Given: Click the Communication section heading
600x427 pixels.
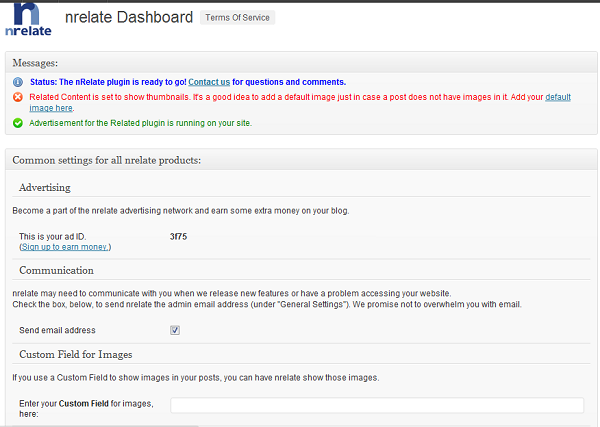Looking at the screenshot, I should [56, 271].
